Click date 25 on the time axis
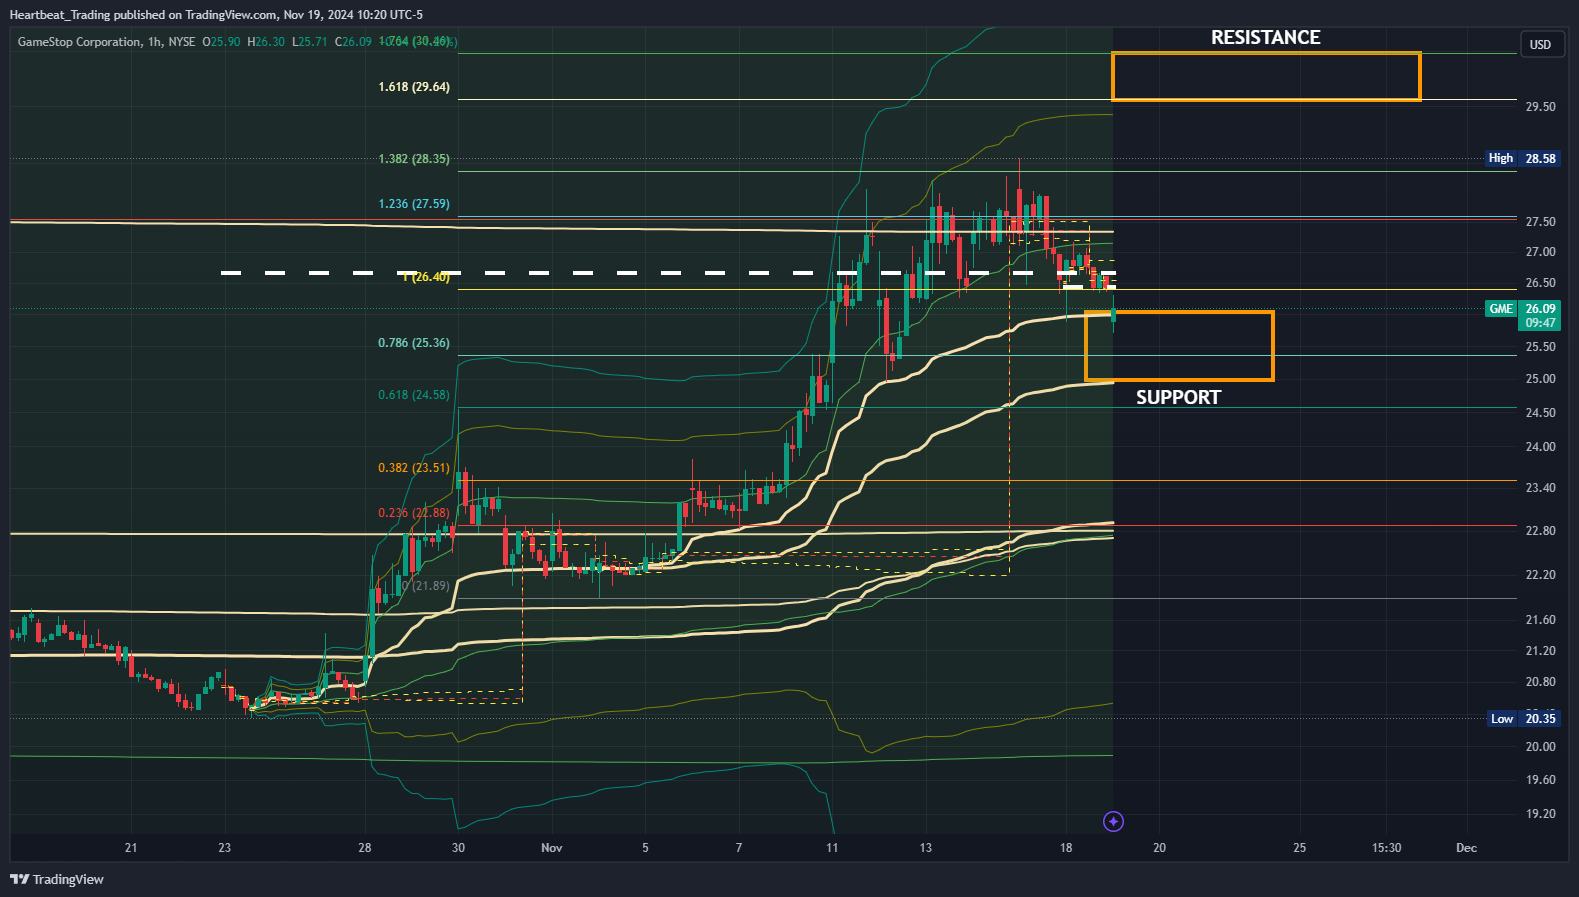 point(1300,848)
